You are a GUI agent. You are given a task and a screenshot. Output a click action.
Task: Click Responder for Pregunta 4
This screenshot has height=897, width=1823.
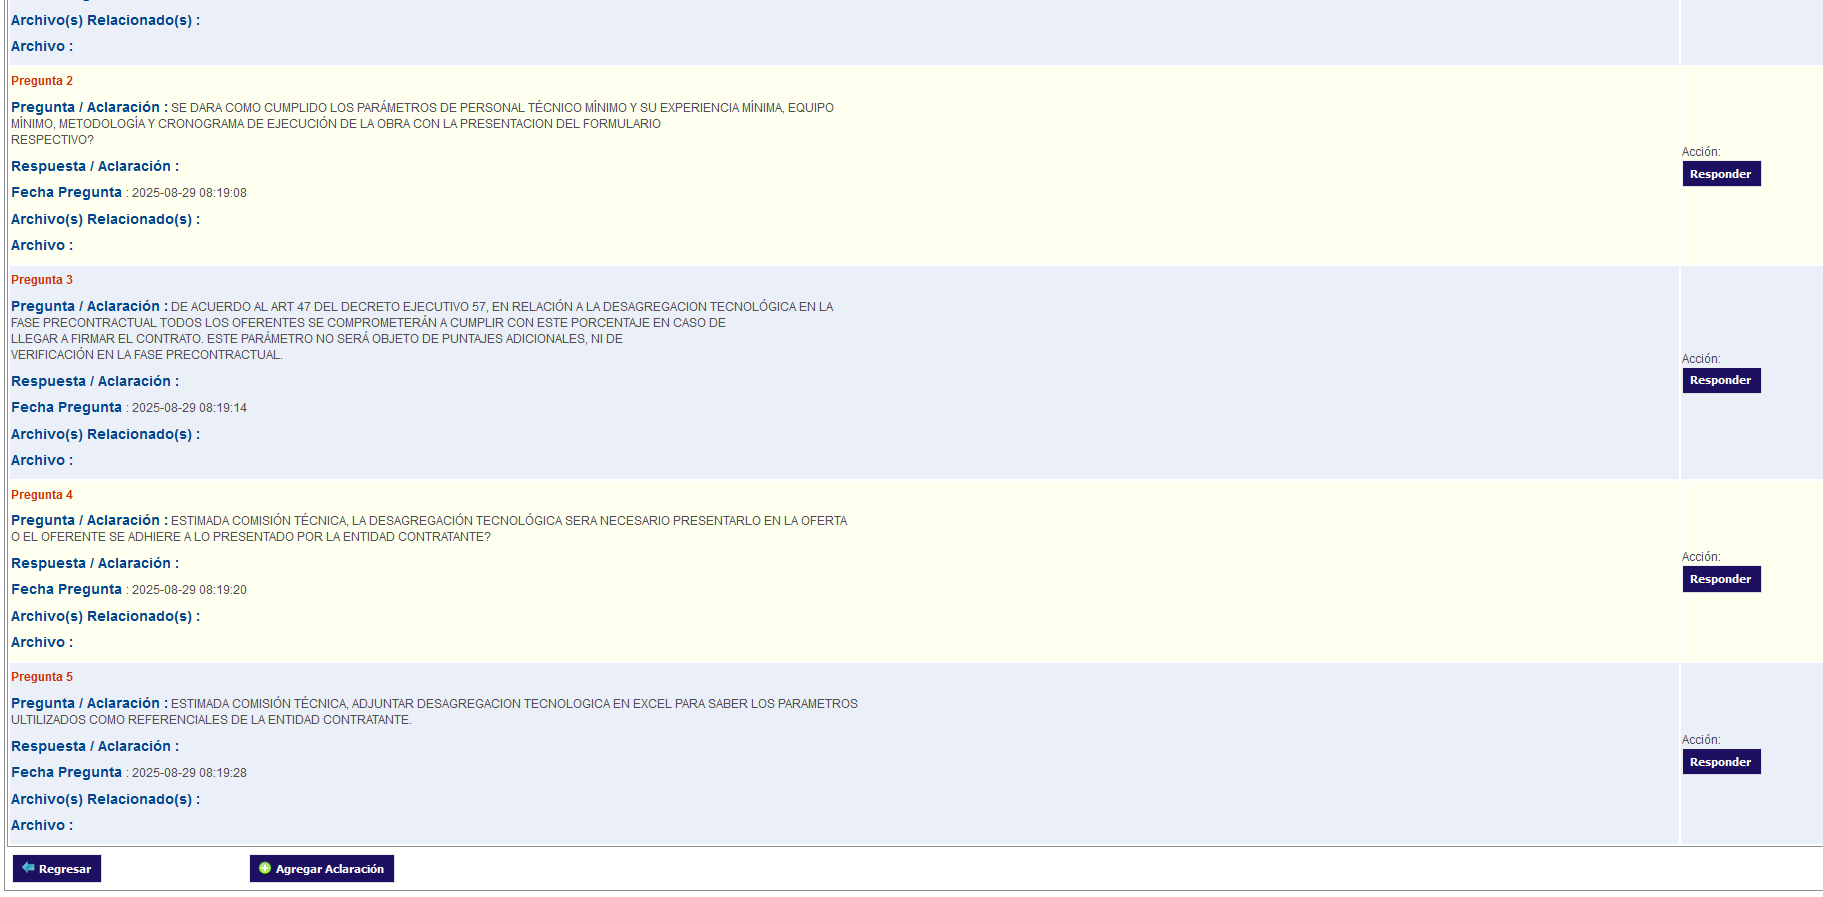click(x=1720, y=579)
